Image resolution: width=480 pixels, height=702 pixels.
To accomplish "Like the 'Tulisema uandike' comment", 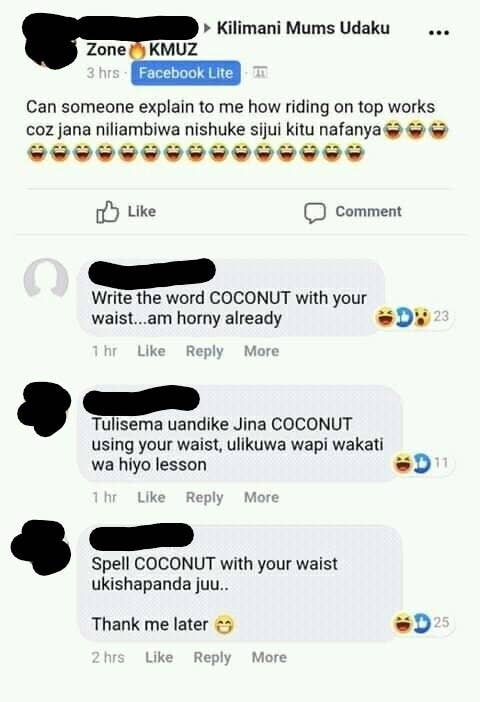I will pos(151,497).
